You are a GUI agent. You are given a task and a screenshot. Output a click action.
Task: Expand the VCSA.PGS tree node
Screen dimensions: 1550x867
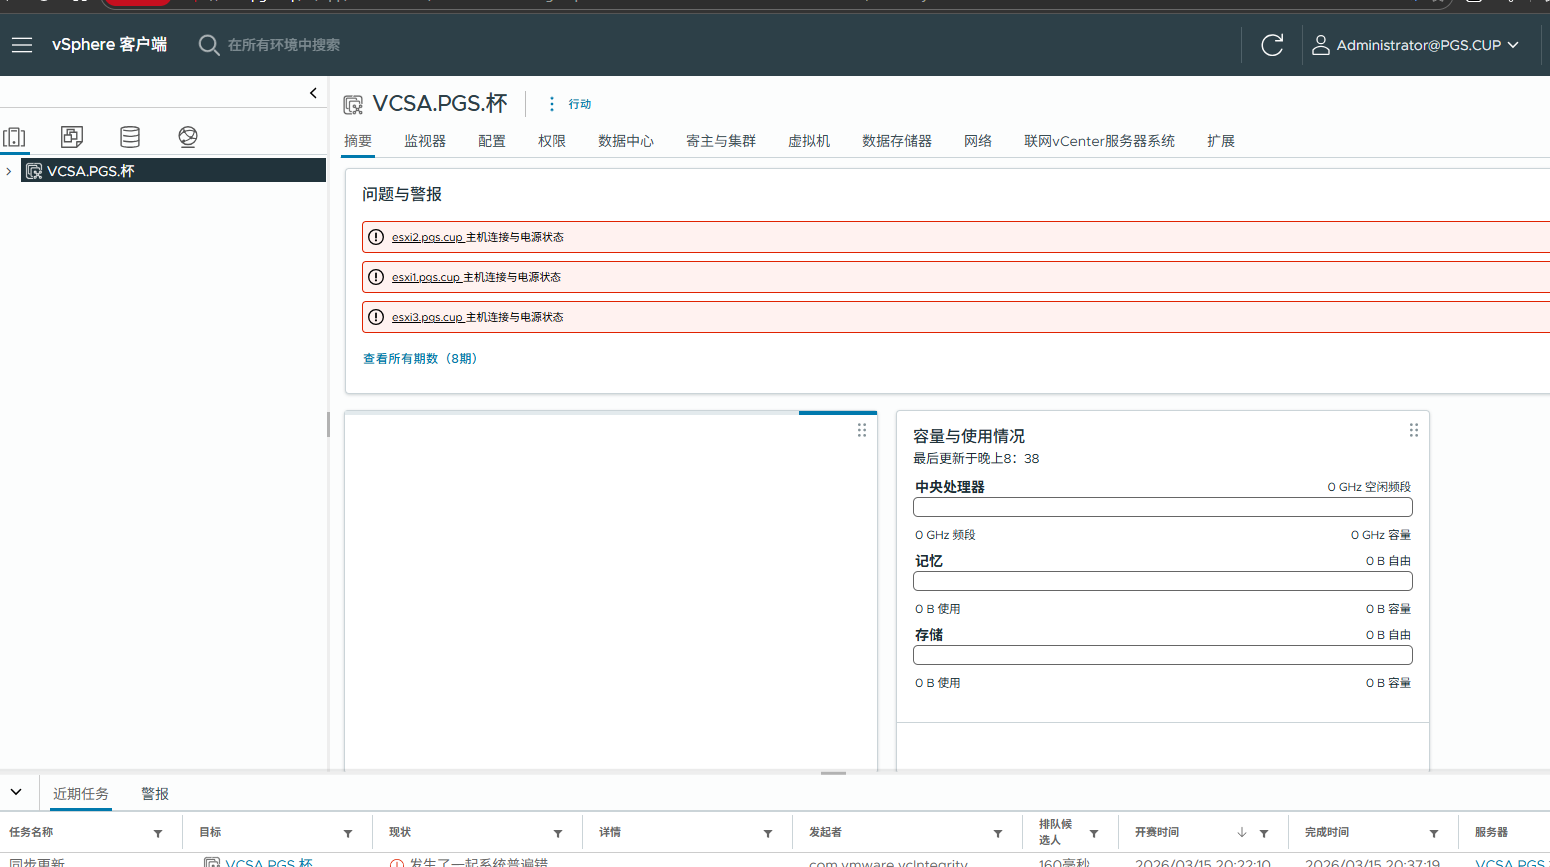point(9,171)
